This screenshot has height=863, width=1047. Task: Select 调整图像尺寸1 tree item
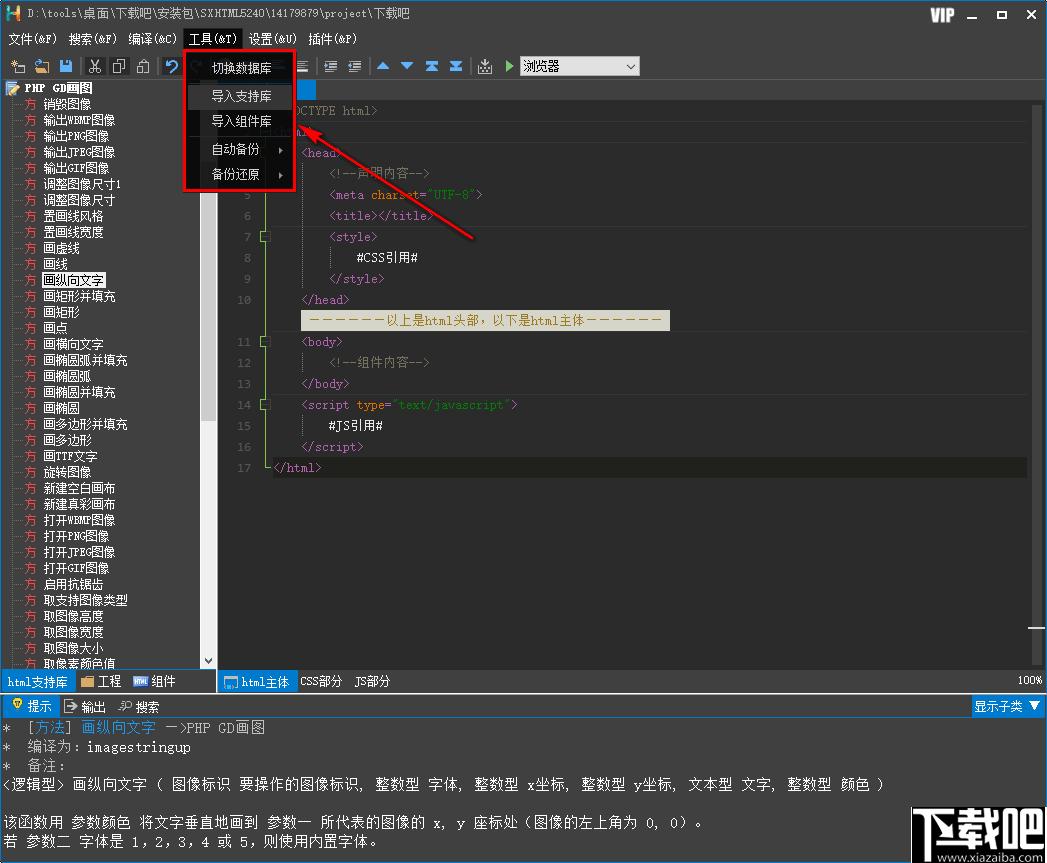[x=81, y=184]
